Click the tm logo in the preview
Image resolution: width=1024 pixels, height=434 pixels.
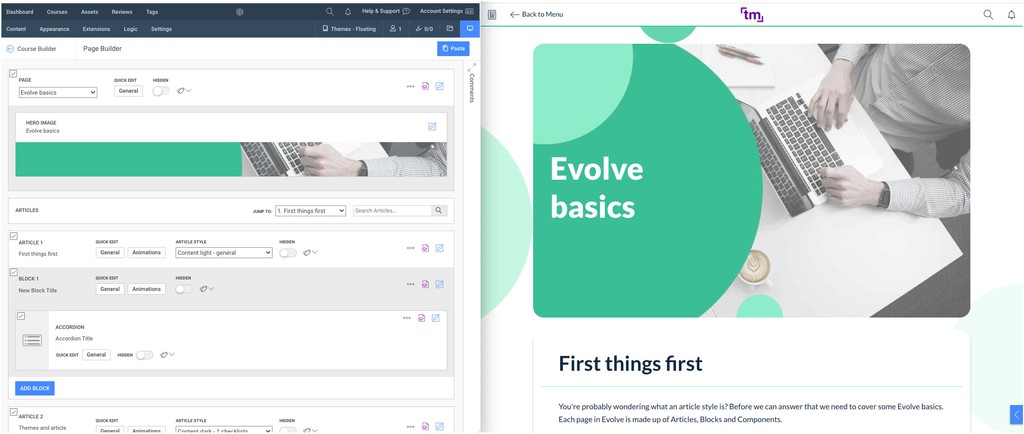tap(752, 14)
